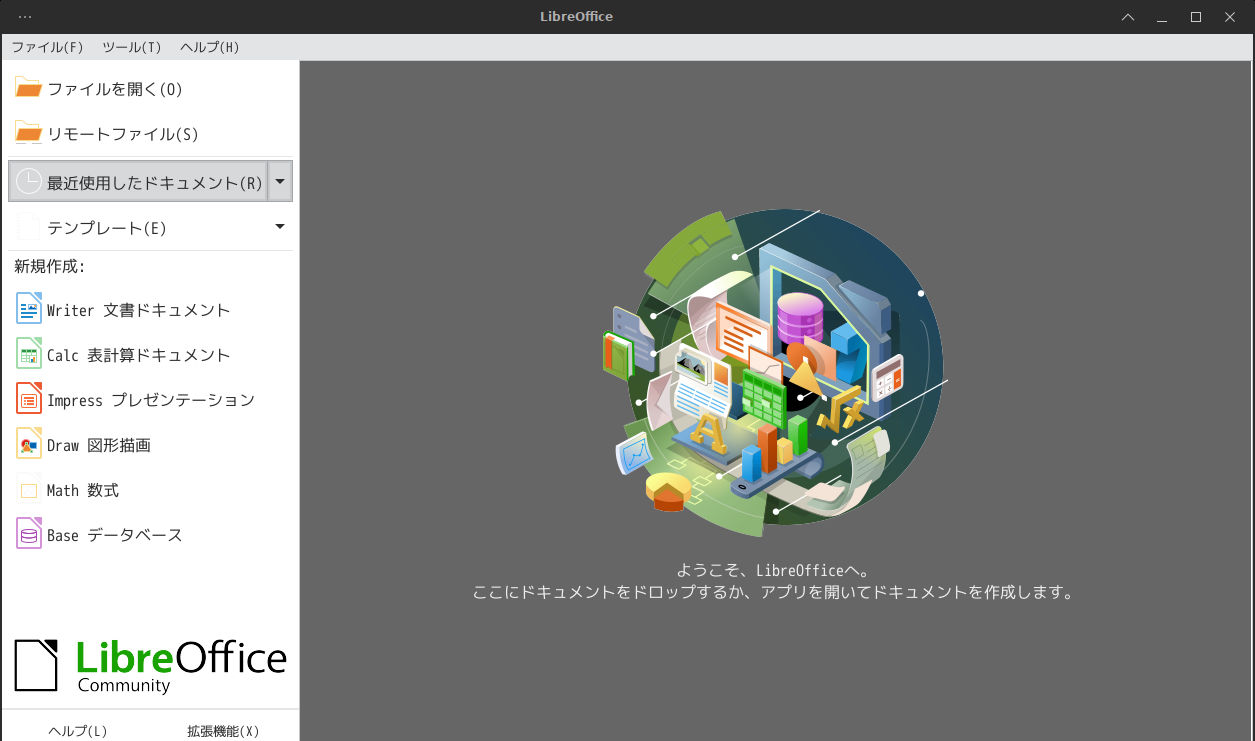The image size is (1255, 741).
Task: Click the Impress presentation icon
Action: [29, 399]
